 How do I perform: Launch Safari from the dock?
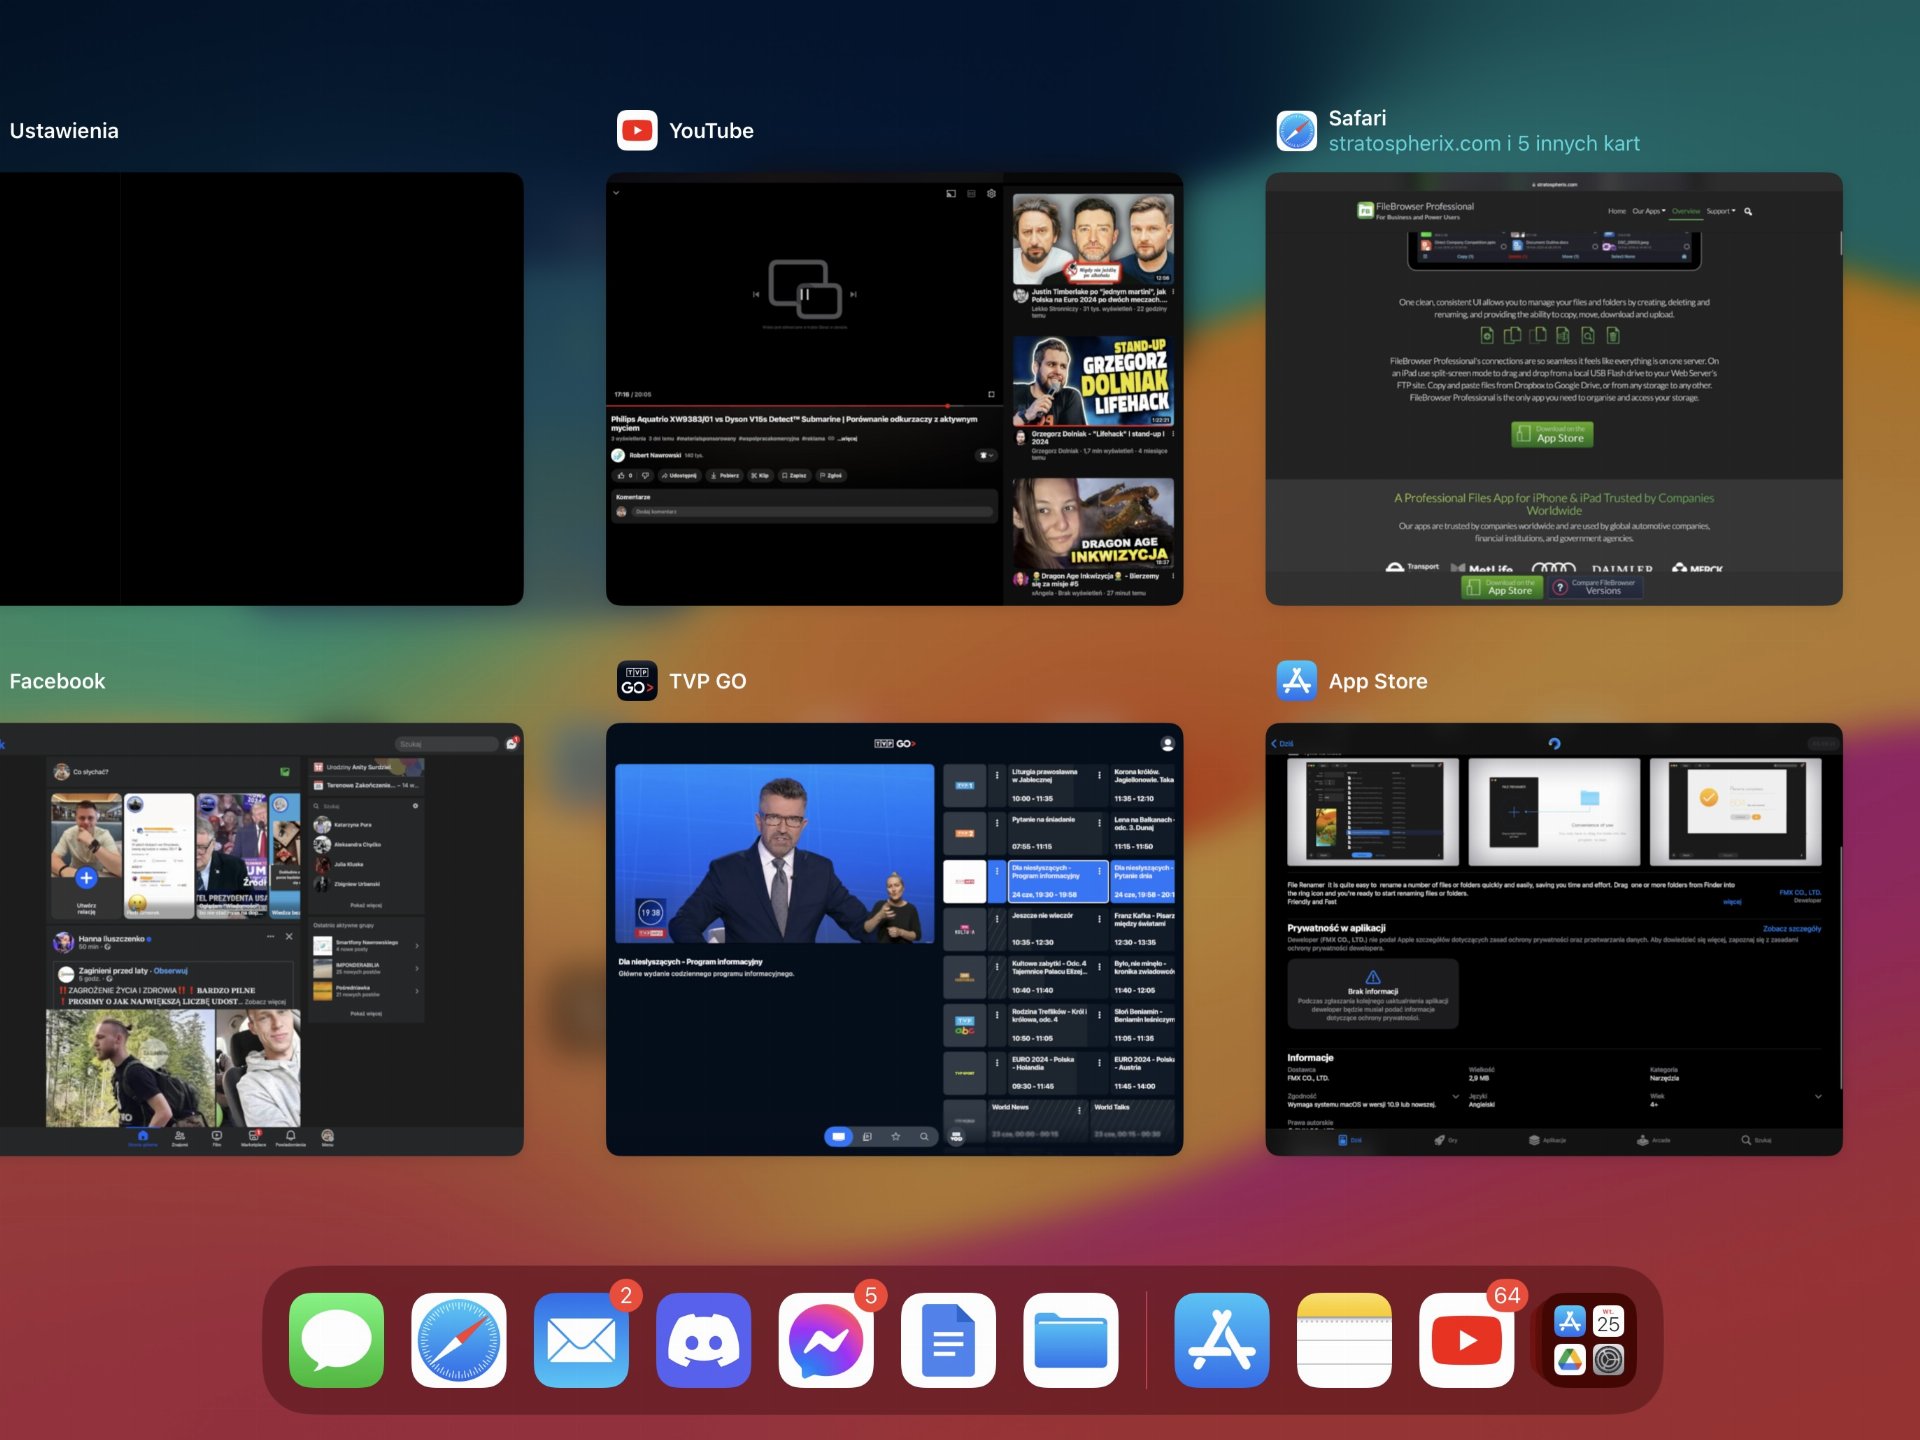pyautogui.click(x=458, y=1340)
